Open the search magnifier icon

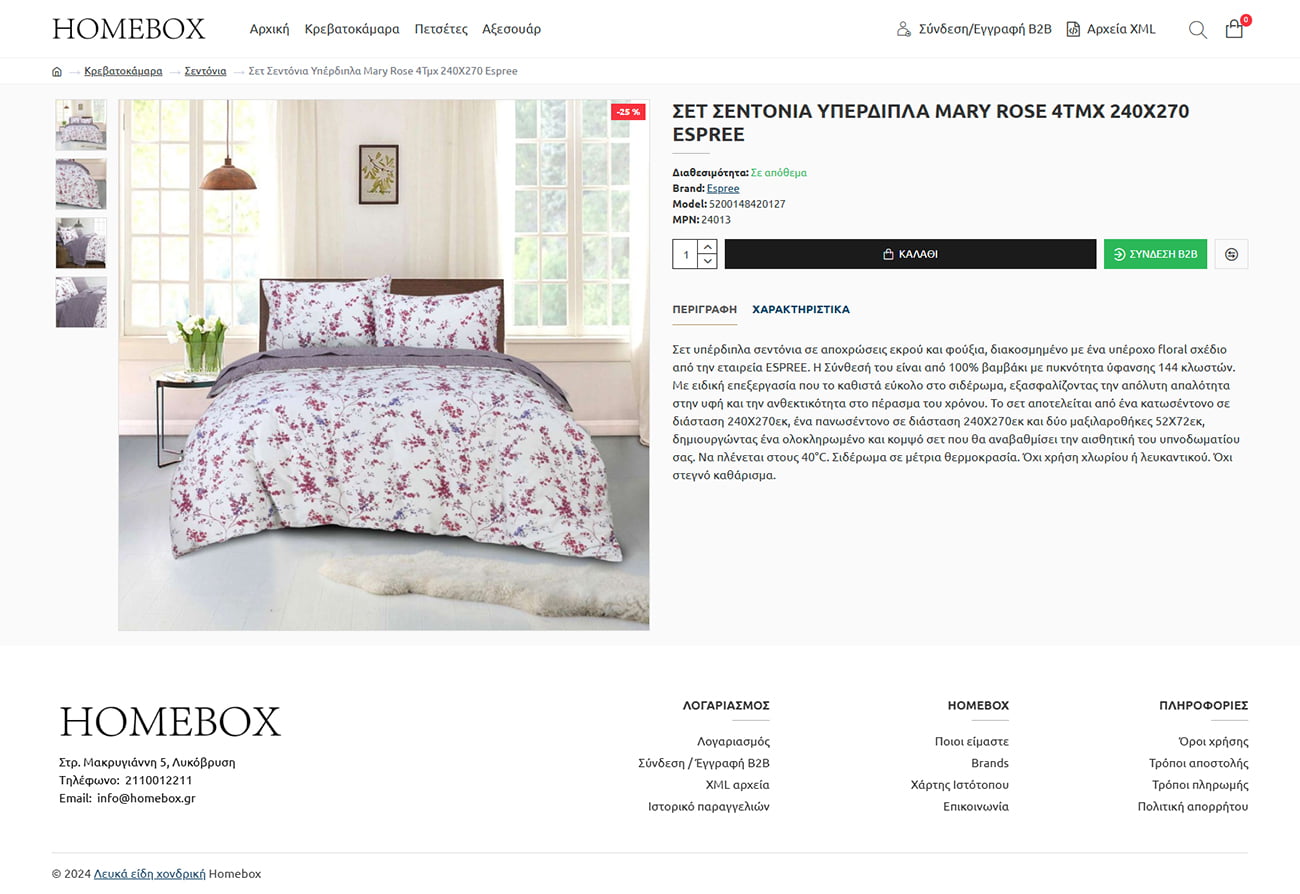[1197, 30]
